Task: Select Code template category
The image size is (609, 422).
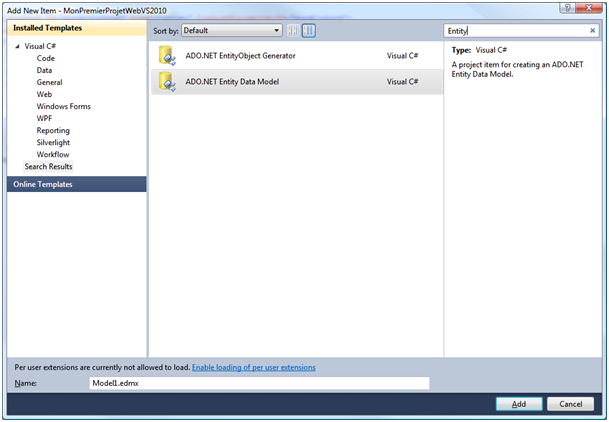Action: [x=45, y=59]
